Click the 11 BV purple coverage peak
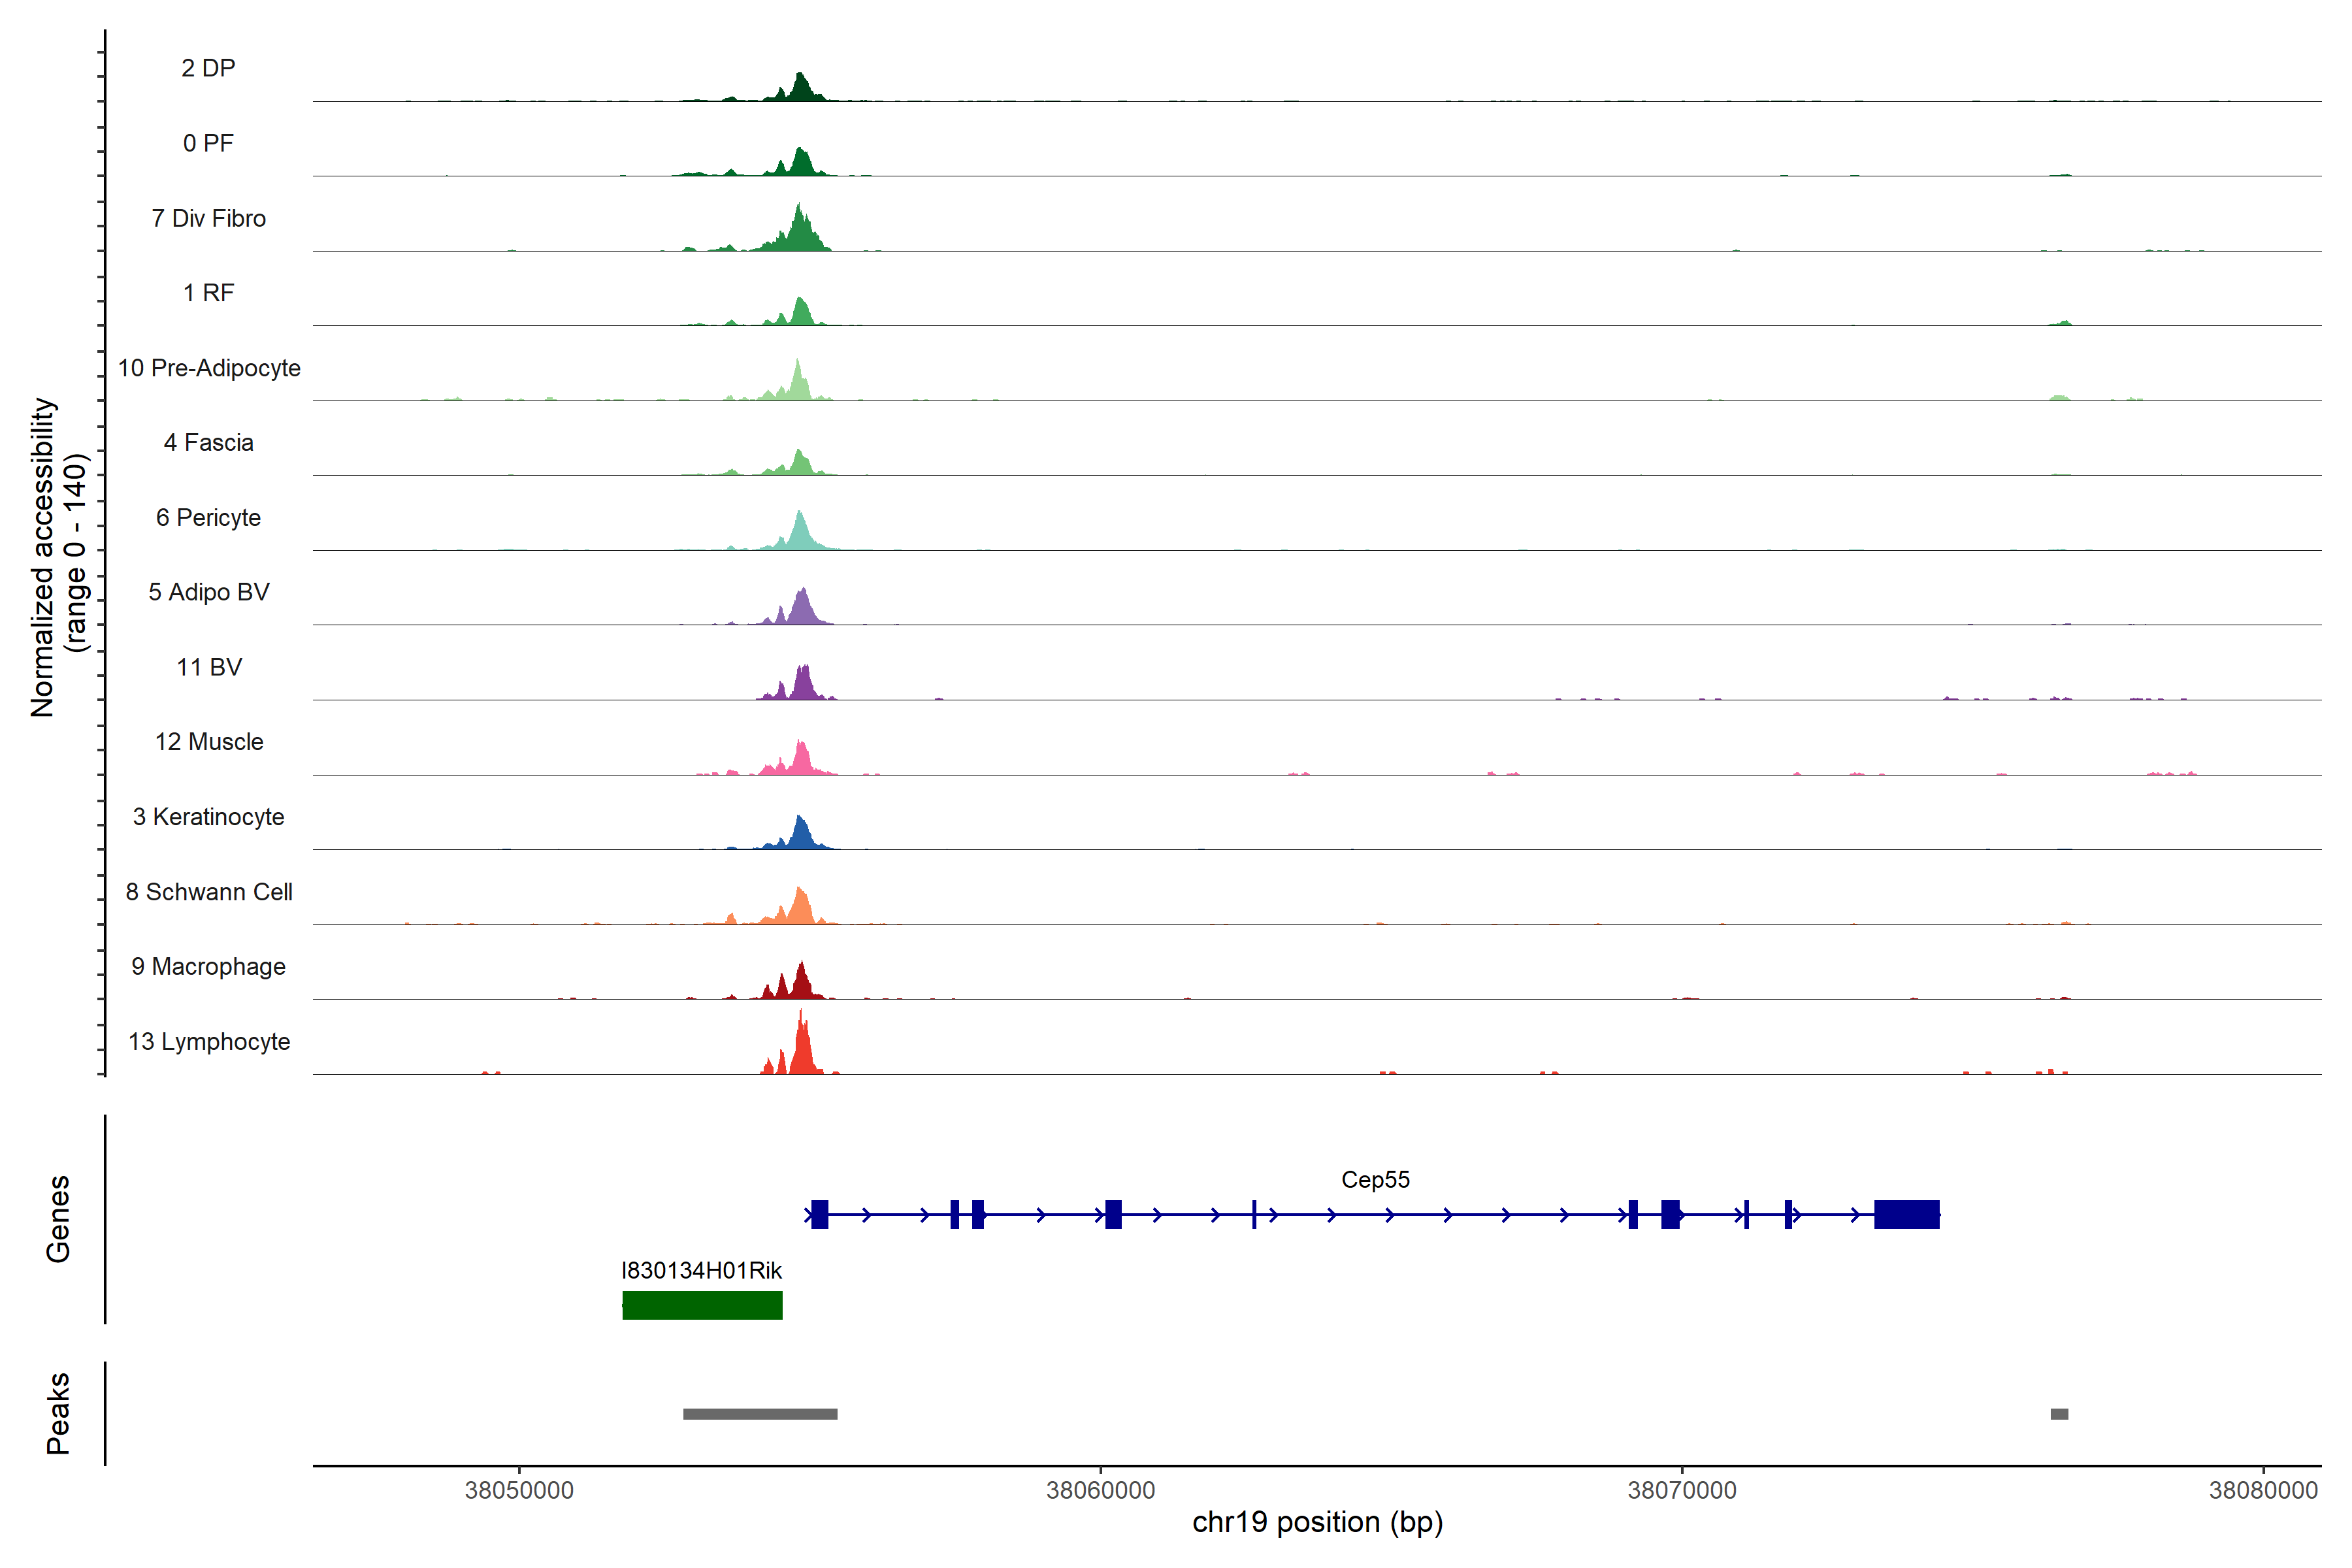 803,685
